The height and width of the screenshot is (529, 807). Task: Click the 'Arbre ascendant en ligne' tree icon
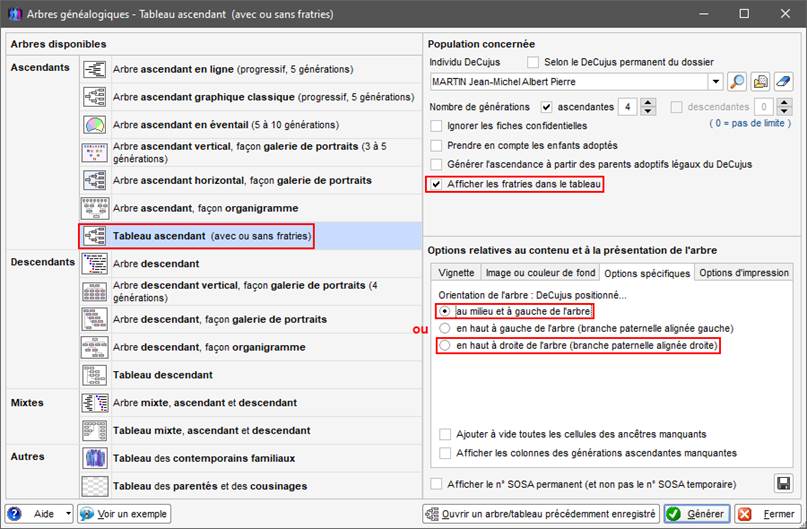pos(95,69)
